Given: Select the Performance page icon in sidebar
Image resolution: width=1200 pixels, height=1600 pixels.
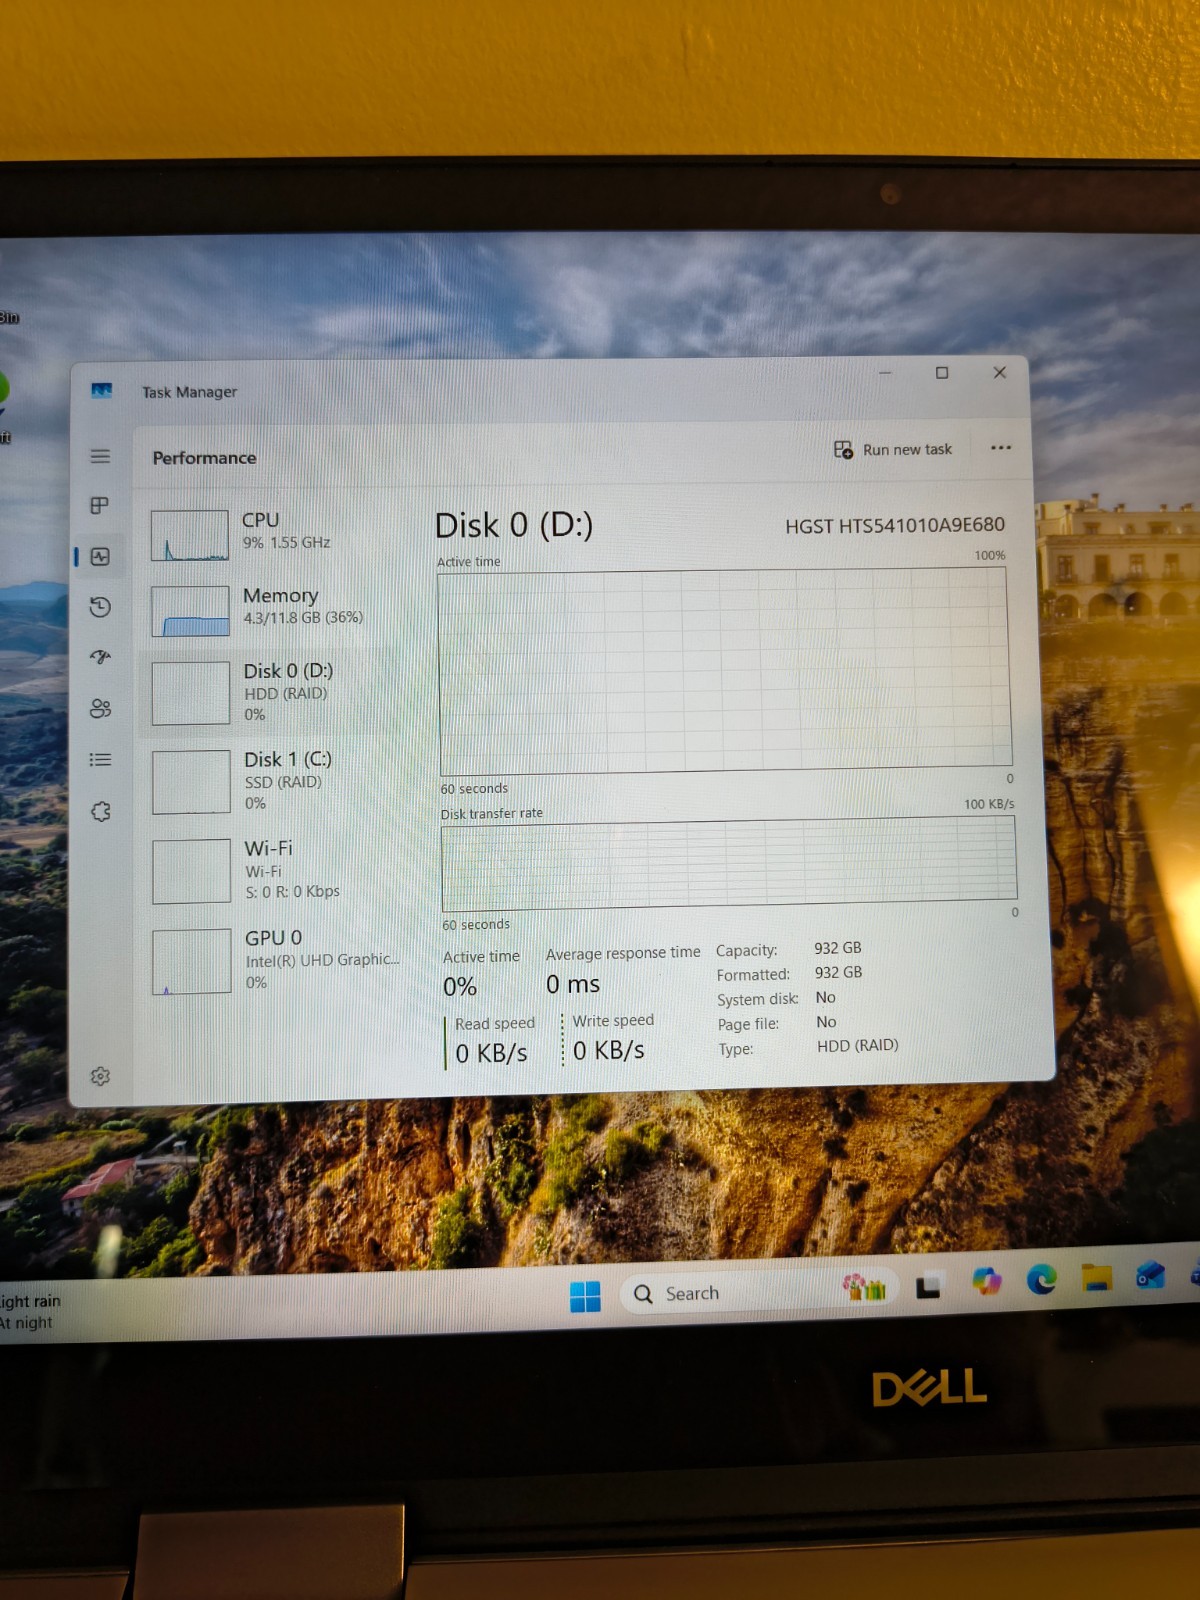Looking at the screenshot, I should (100, 557).
